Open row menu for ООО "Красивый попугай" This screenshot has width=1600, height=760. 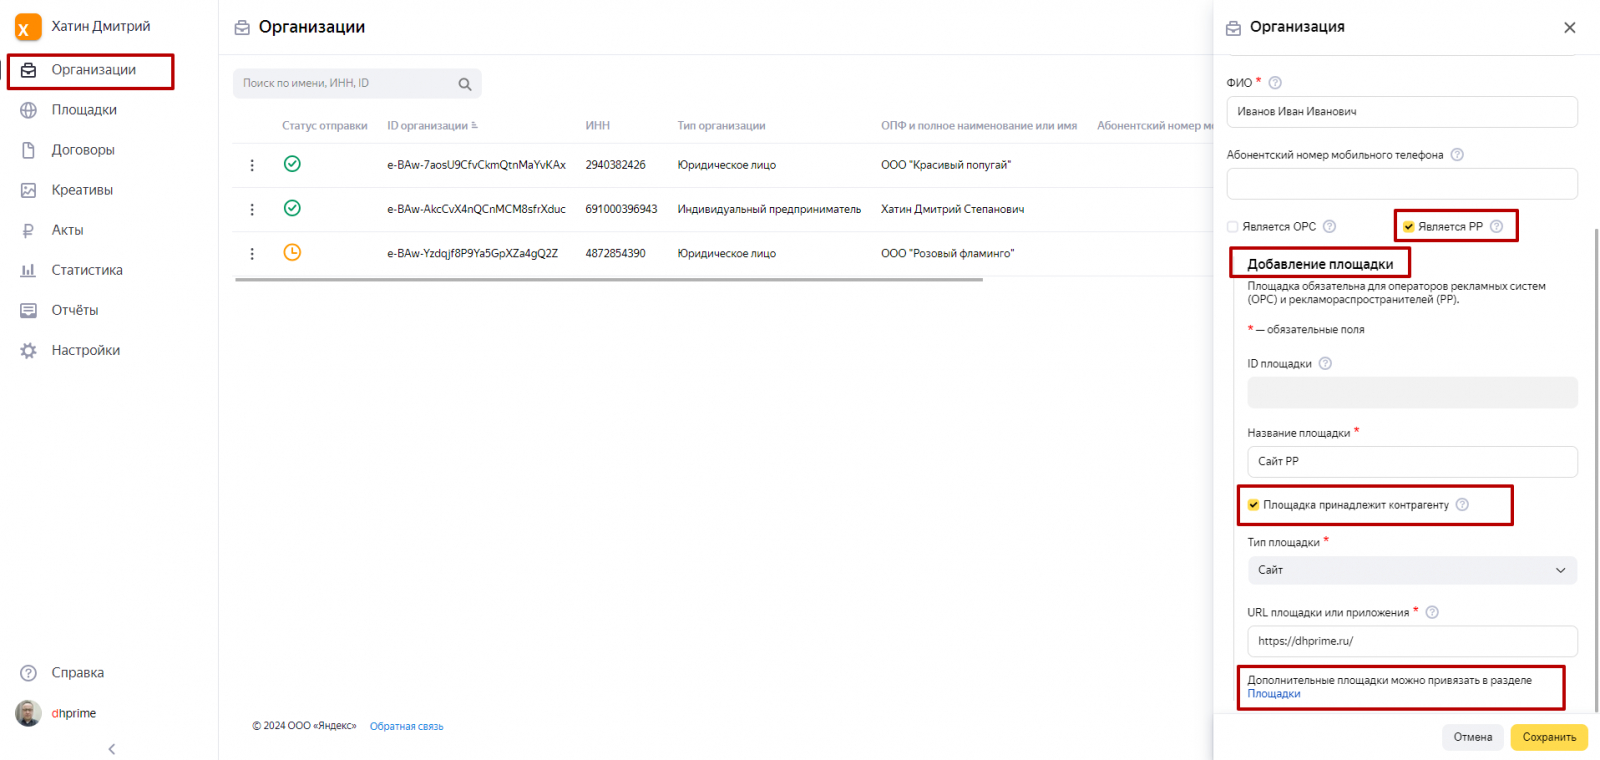(252, 165)
